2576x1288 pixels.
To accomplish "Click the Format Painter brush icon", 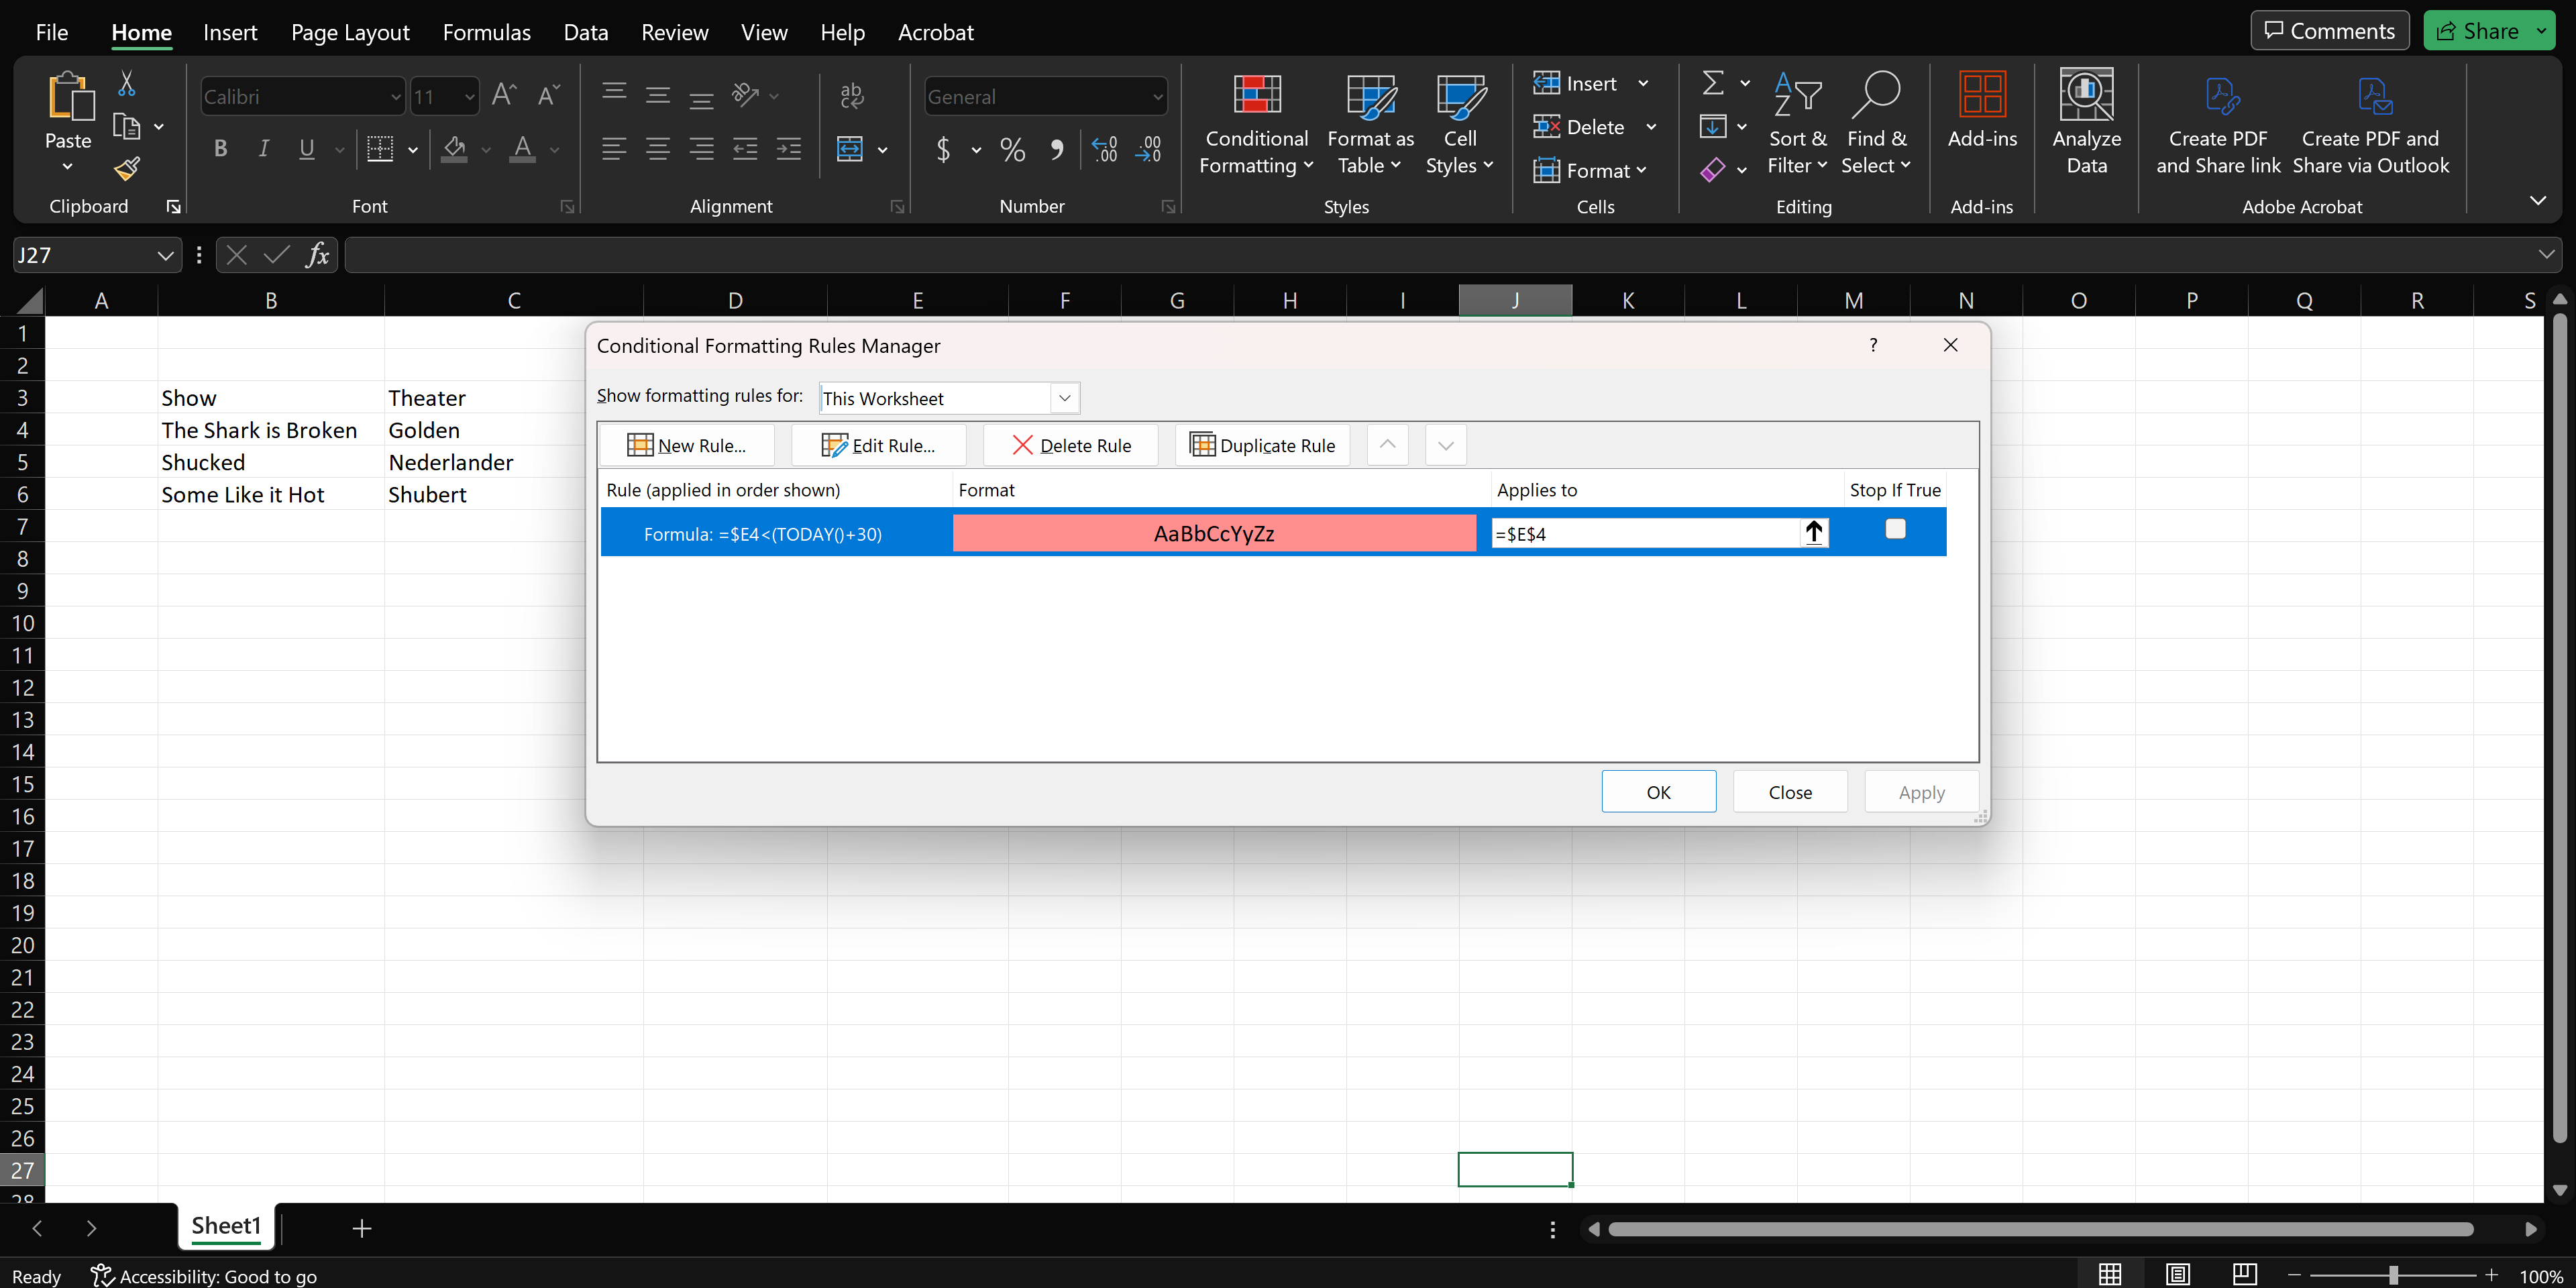I will [x=126, y=169].
